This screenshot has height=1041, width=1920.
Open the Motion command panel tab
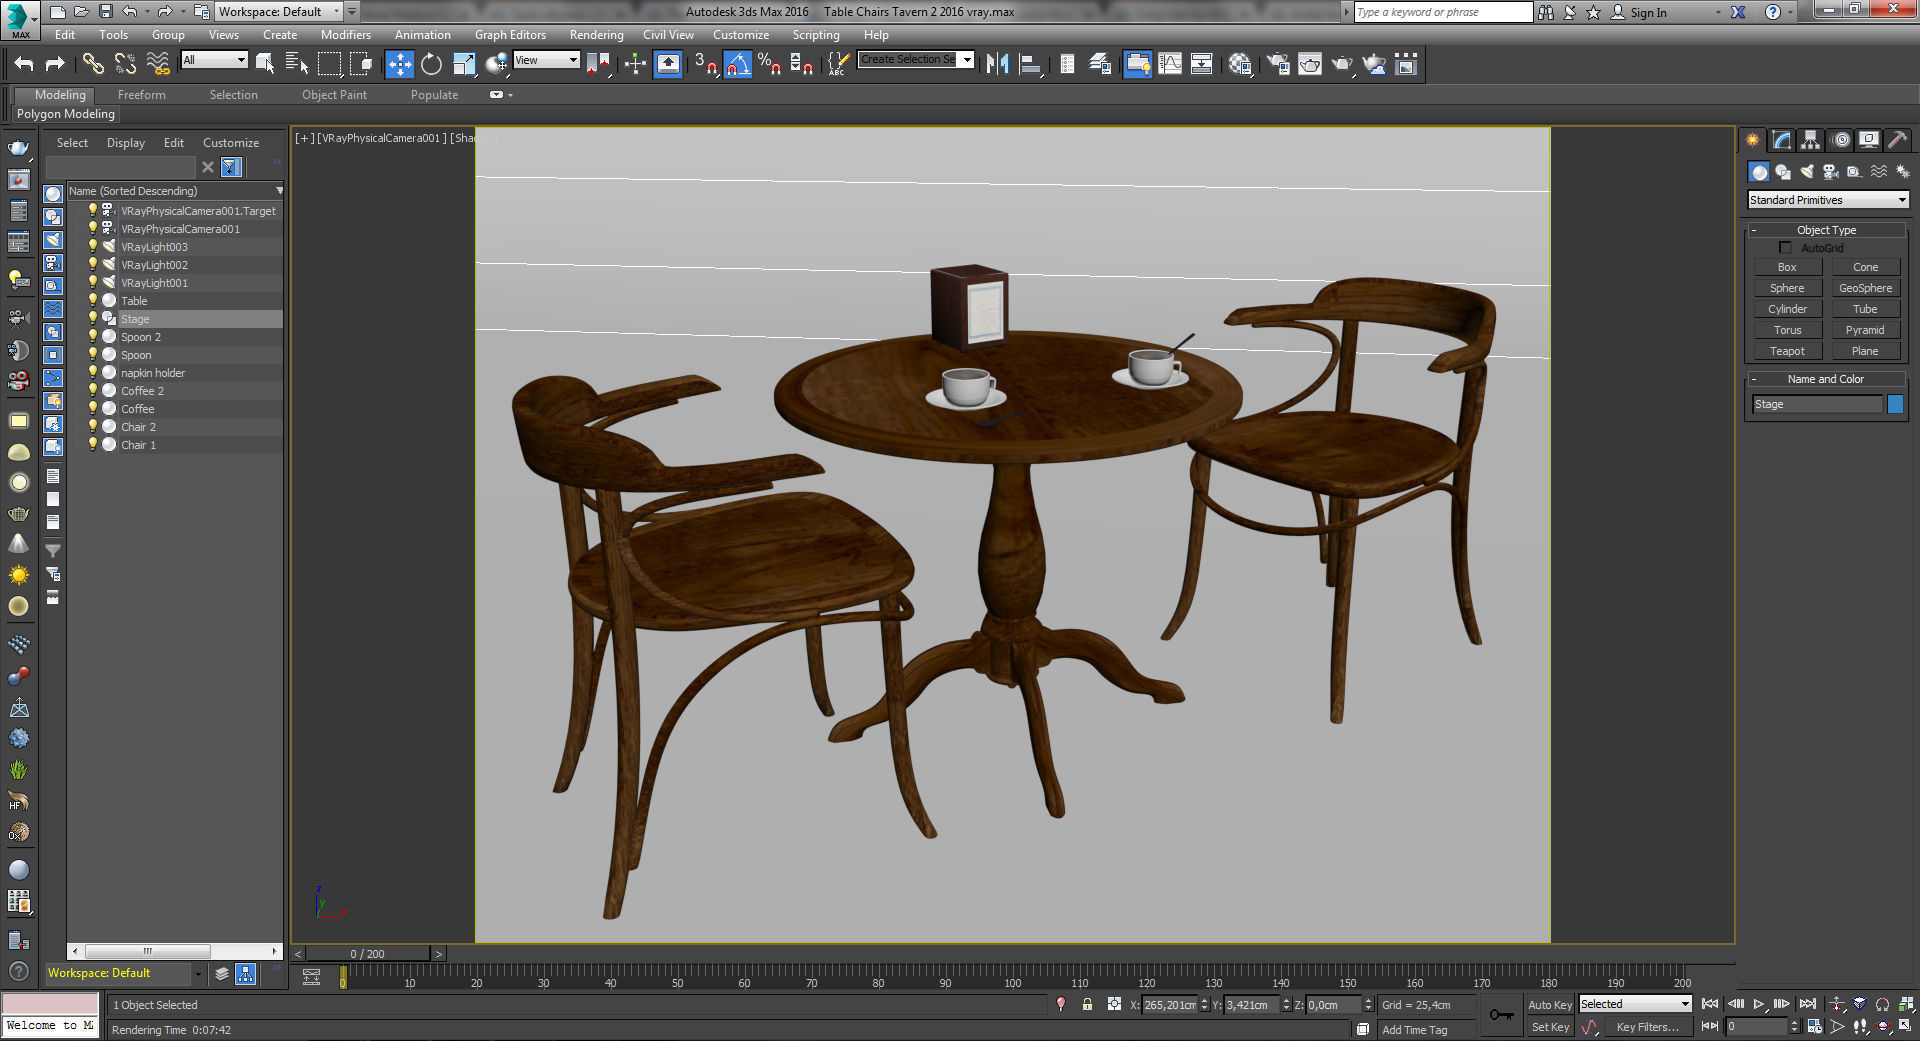pos(1840,140)
